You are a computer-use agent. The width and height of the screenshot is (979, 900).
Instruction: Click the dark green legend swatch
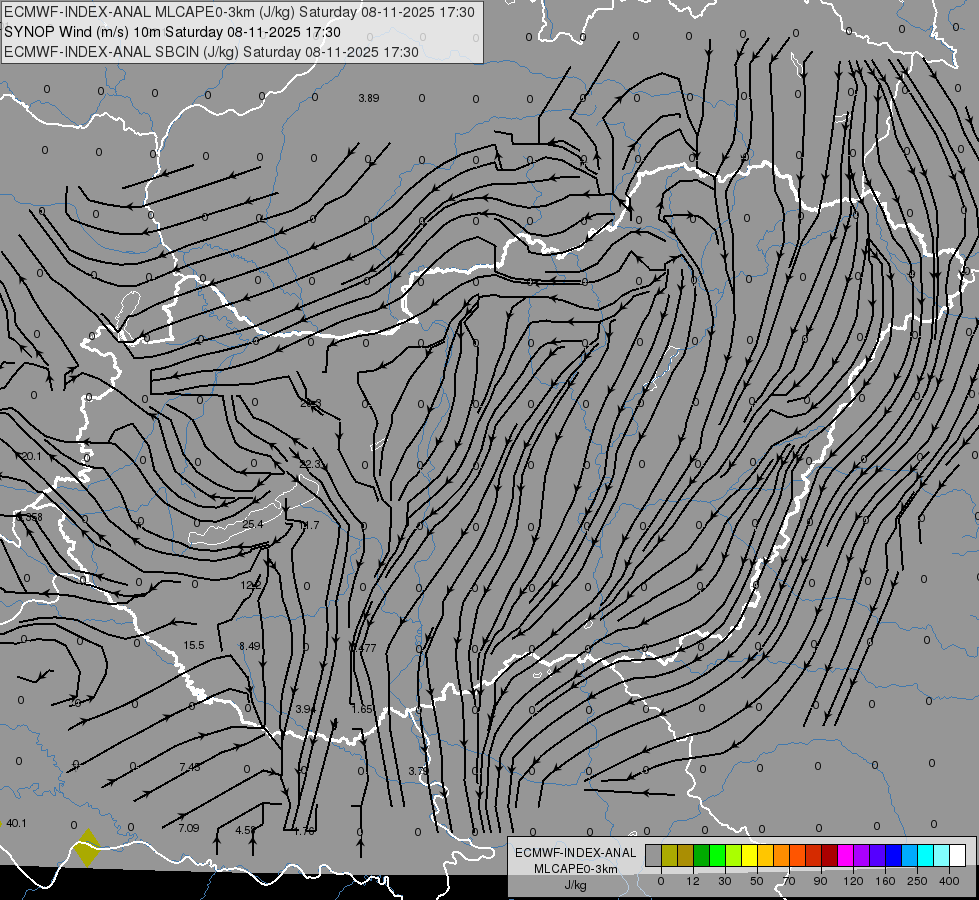(702, 855)
